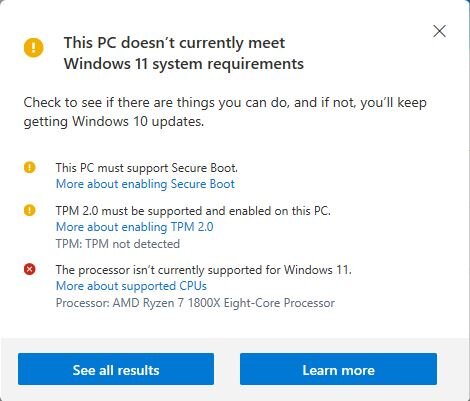The image size is (470, 401).
Task: Select the 'TPM 2.0 must be supported and enabled' text
Action: pos(193,211)
